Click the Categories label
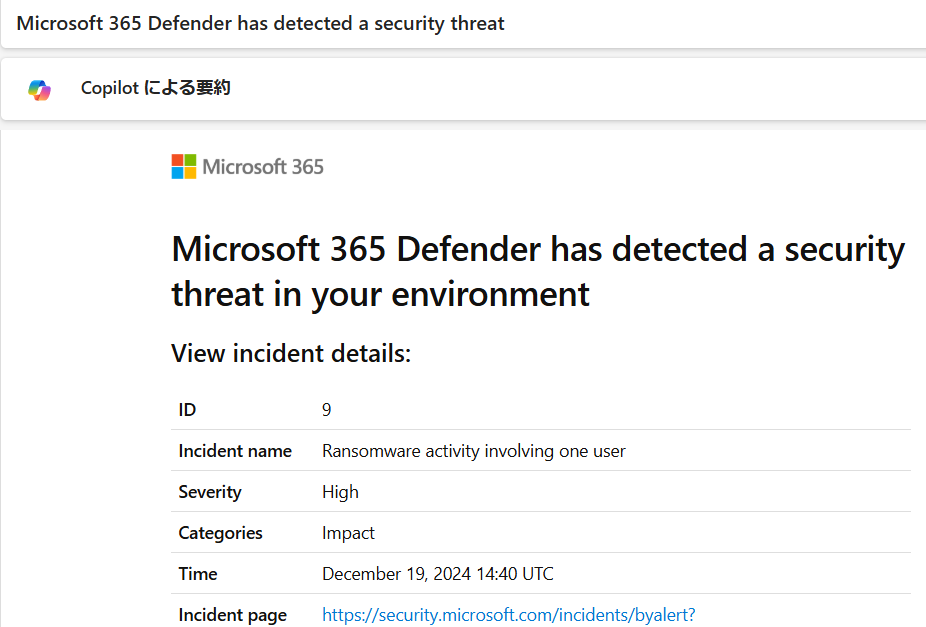Image resolution: width=926 pixels, height=627 pixels. coord(220,533)
